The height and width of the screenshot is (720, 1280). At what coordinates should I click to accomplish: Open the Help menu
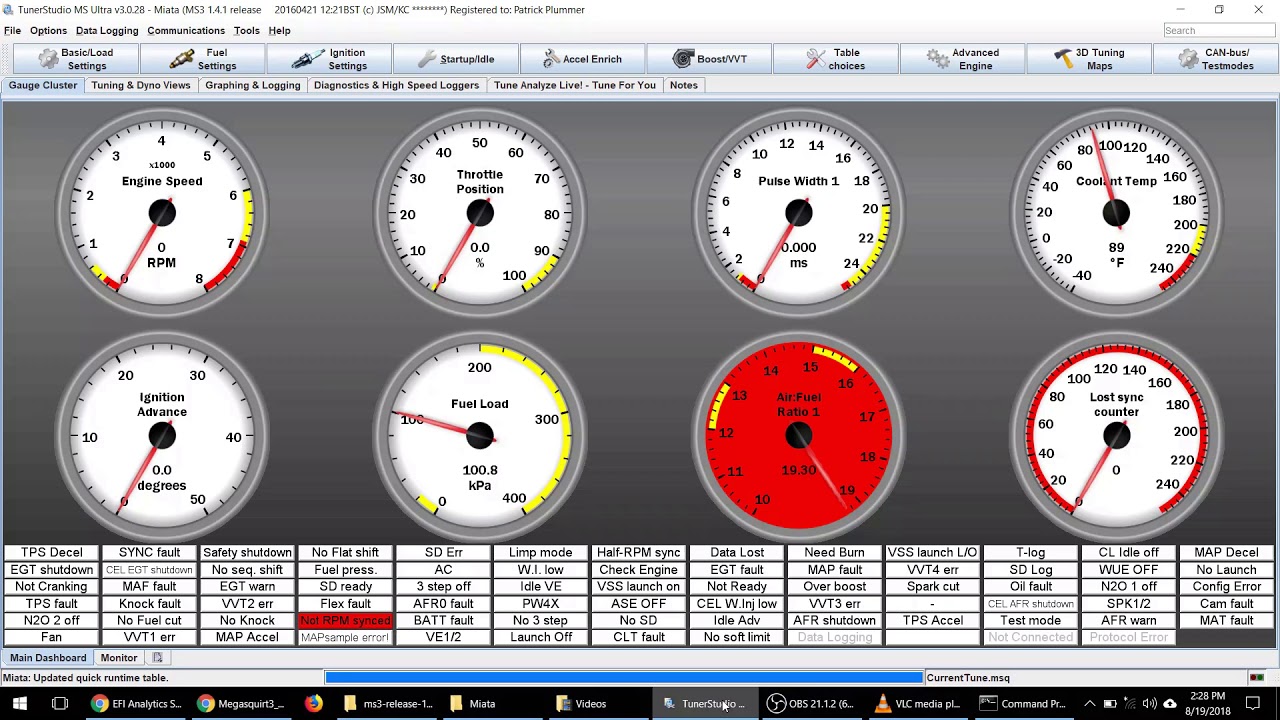point(279,31)
